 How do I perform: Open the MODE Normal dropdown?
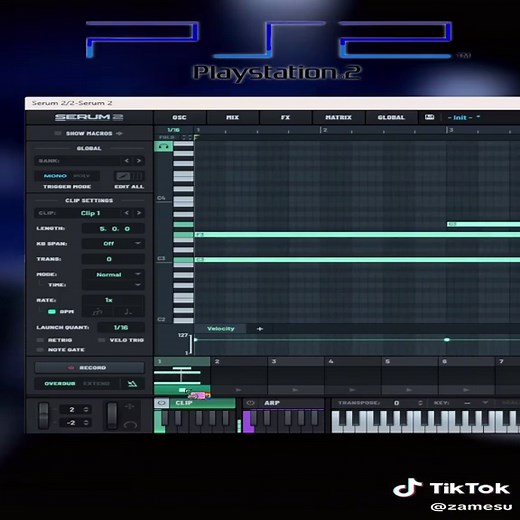click(x=113, y=274)
